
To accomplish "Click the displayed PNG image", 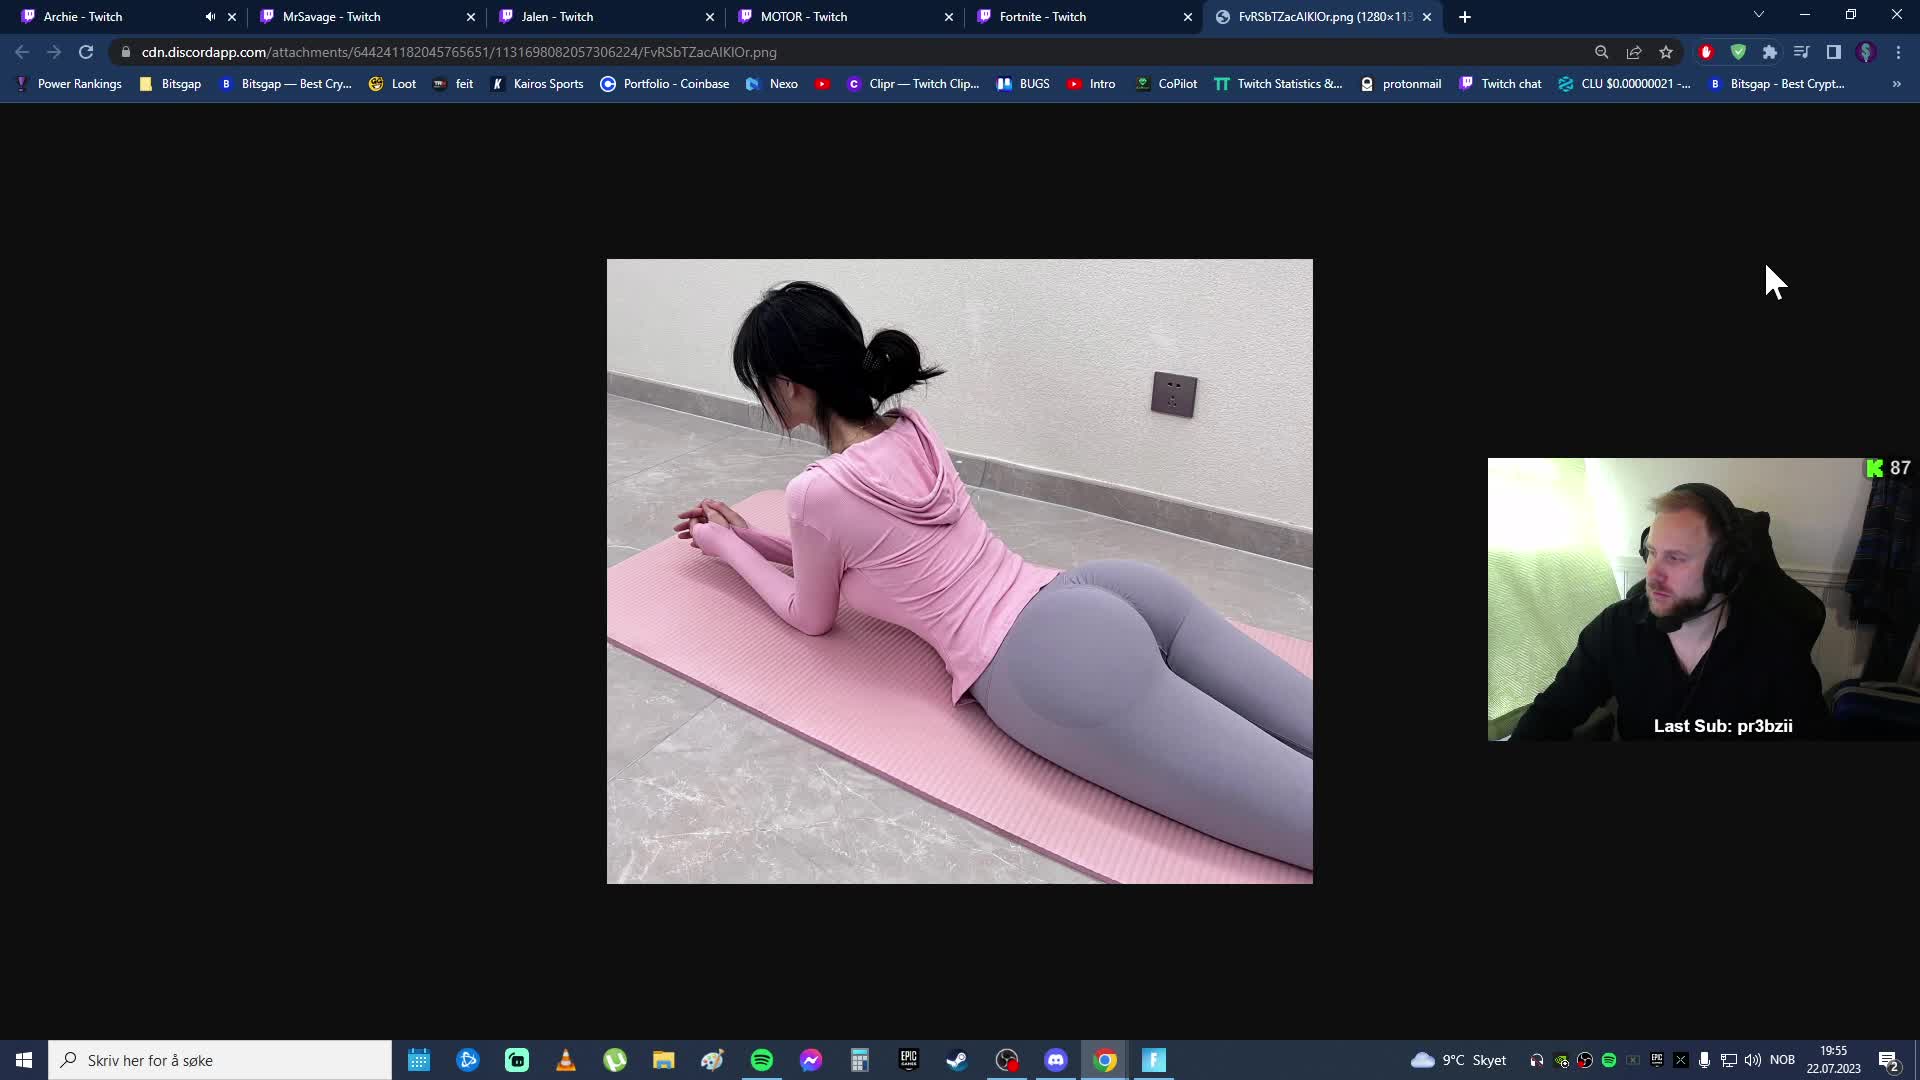I will pyautogui.click(x=960, y=571).
